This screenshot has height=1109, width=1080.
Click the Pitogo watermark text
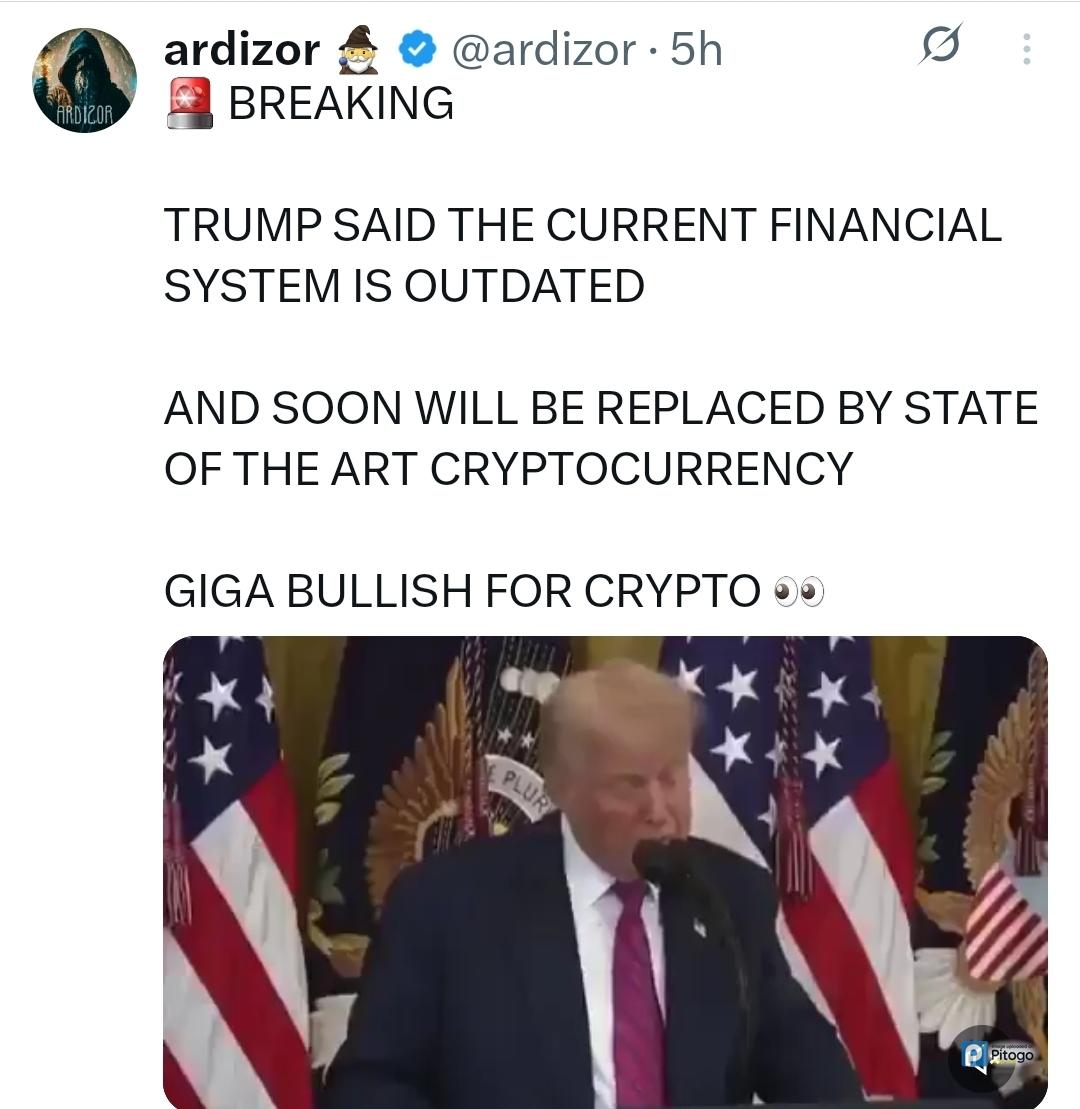coord(1012,1055)
